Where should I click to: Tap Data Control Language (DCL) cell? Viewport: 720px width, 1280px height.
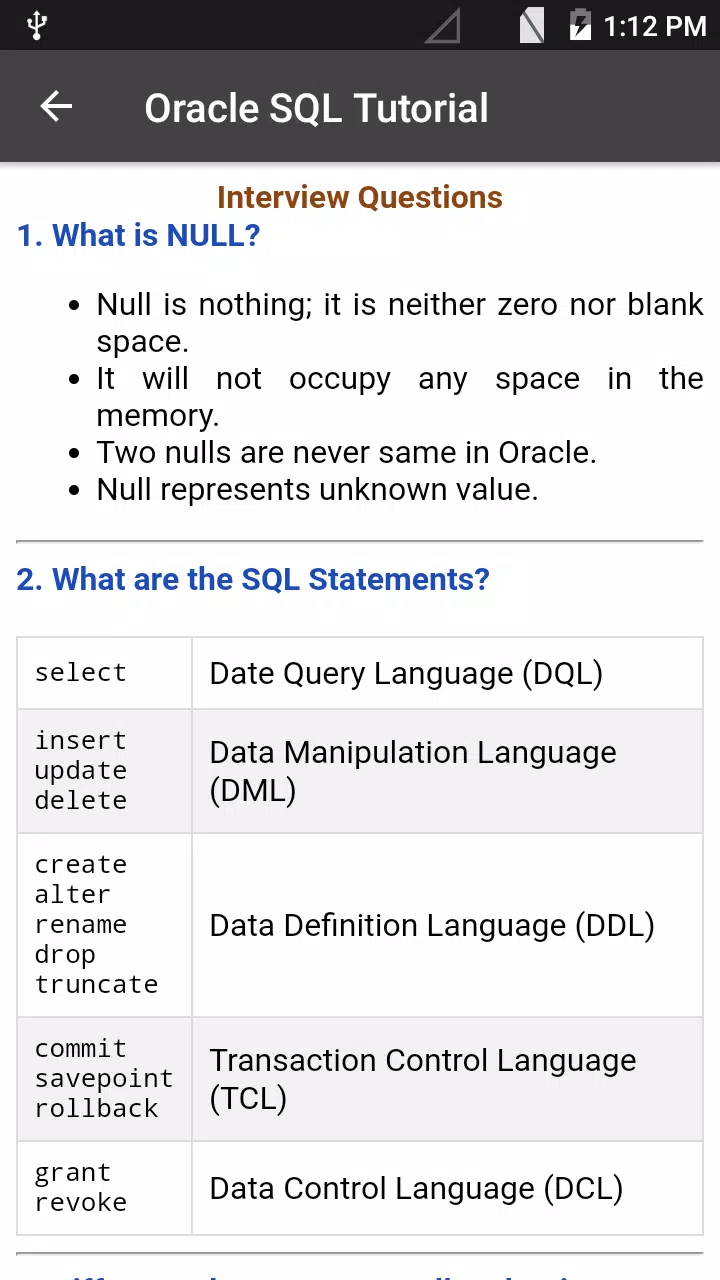447,1188
